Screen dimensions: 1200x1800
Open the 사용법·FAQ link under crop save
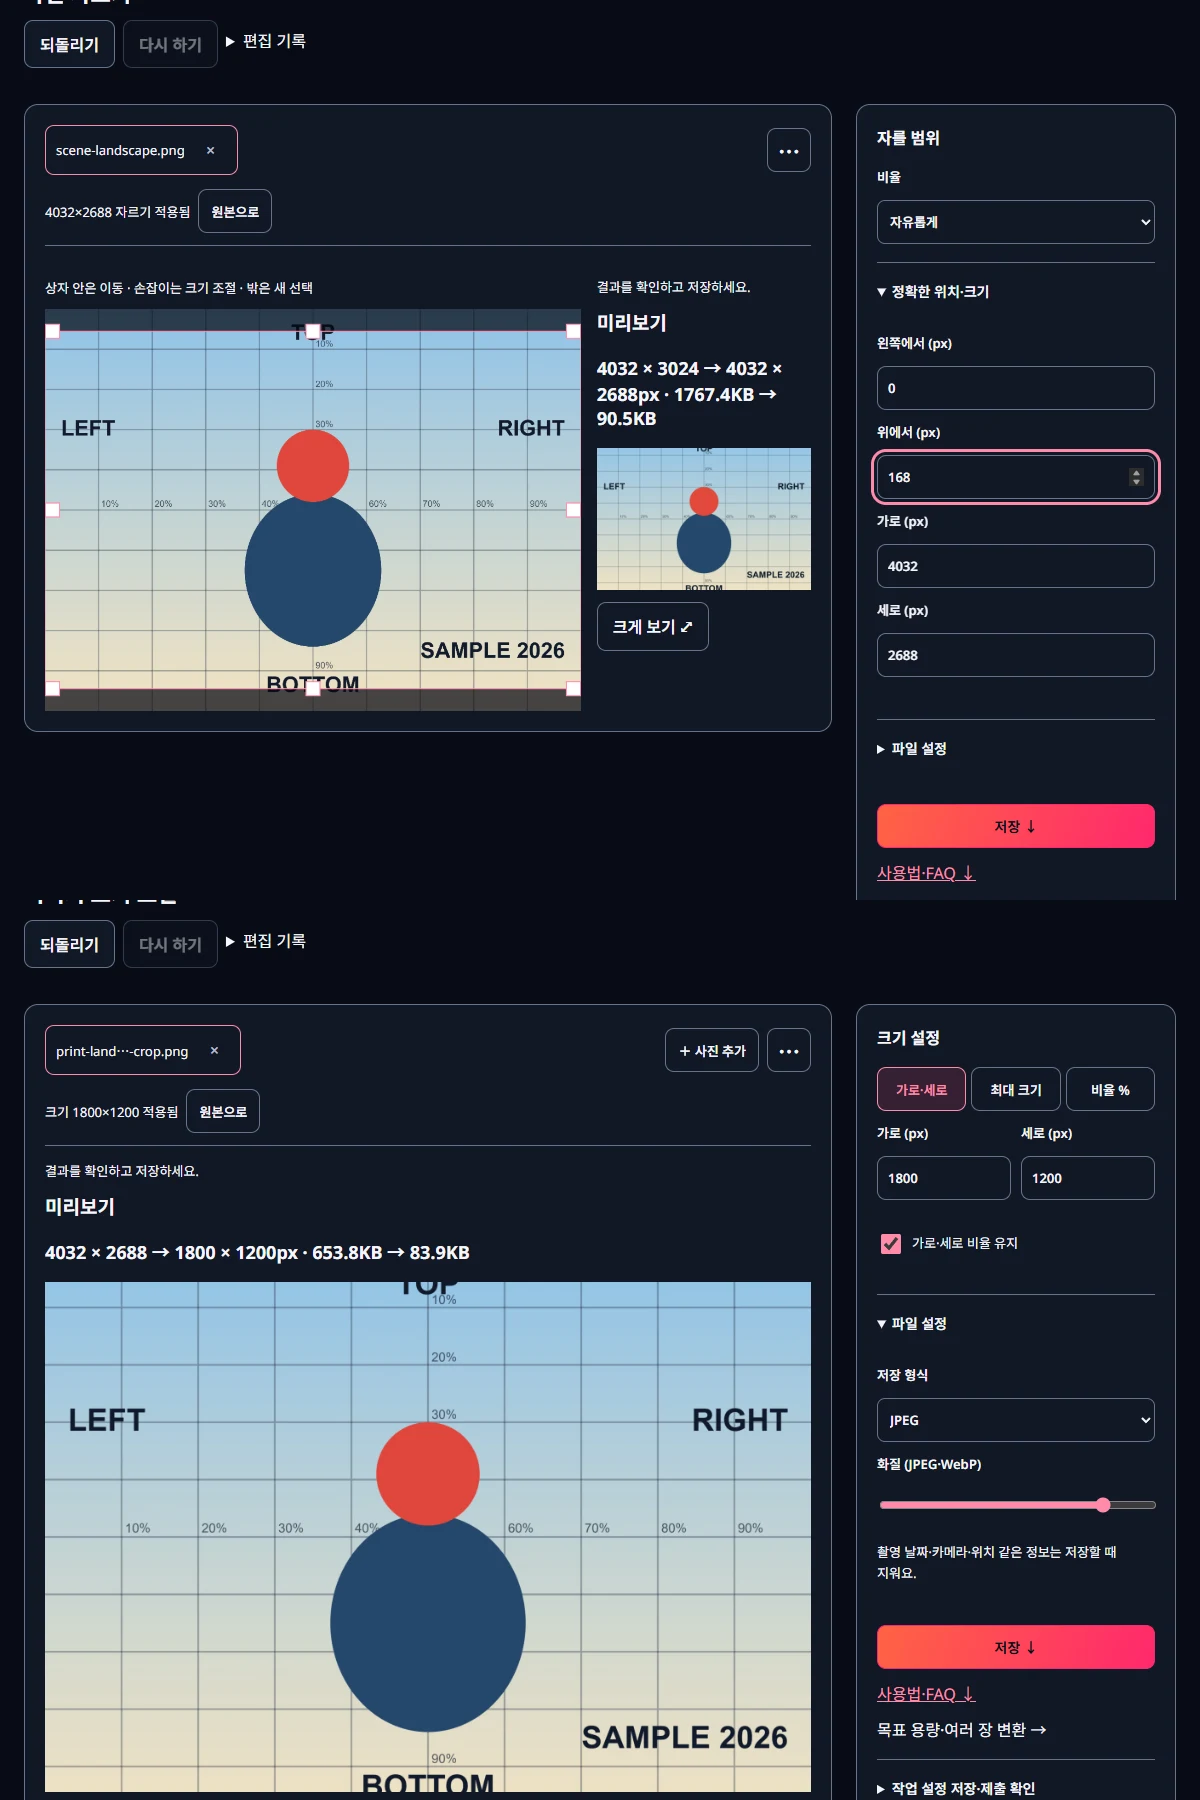926,873
